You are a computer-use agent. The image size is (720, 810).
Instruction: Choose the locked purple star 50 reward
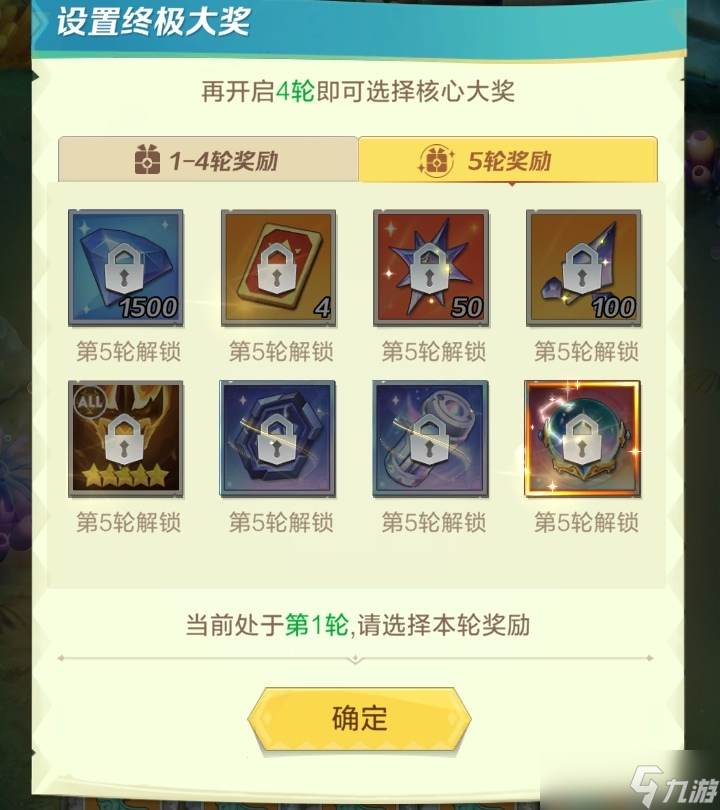click(431, 268)
